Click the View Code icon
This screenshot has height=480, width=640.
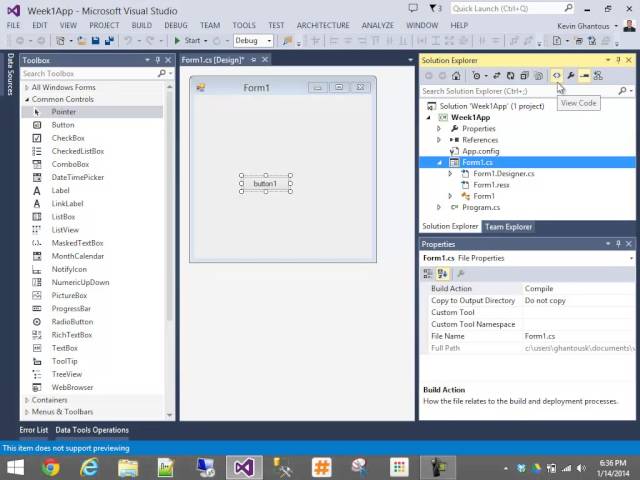[x=556, y=76]
